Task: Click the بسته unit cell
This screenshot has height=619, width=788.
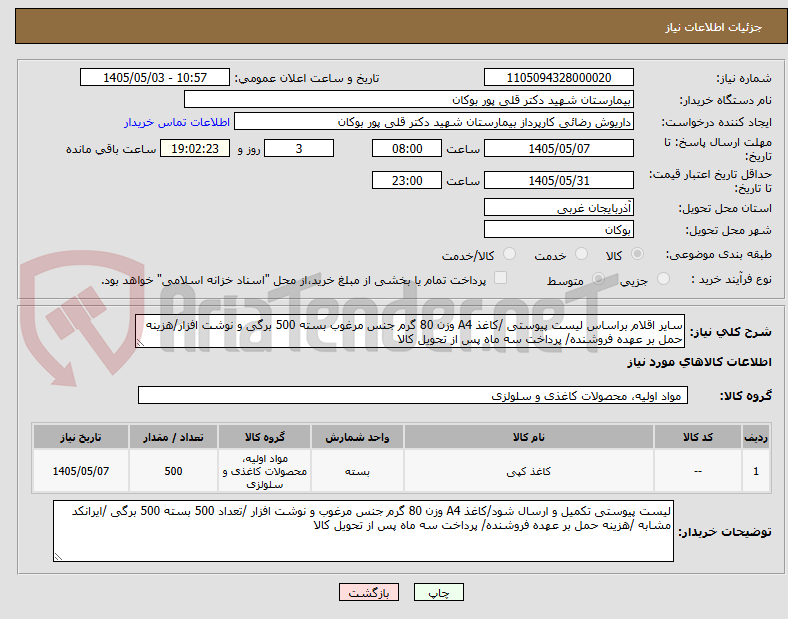Action: [x=357, y=471]
